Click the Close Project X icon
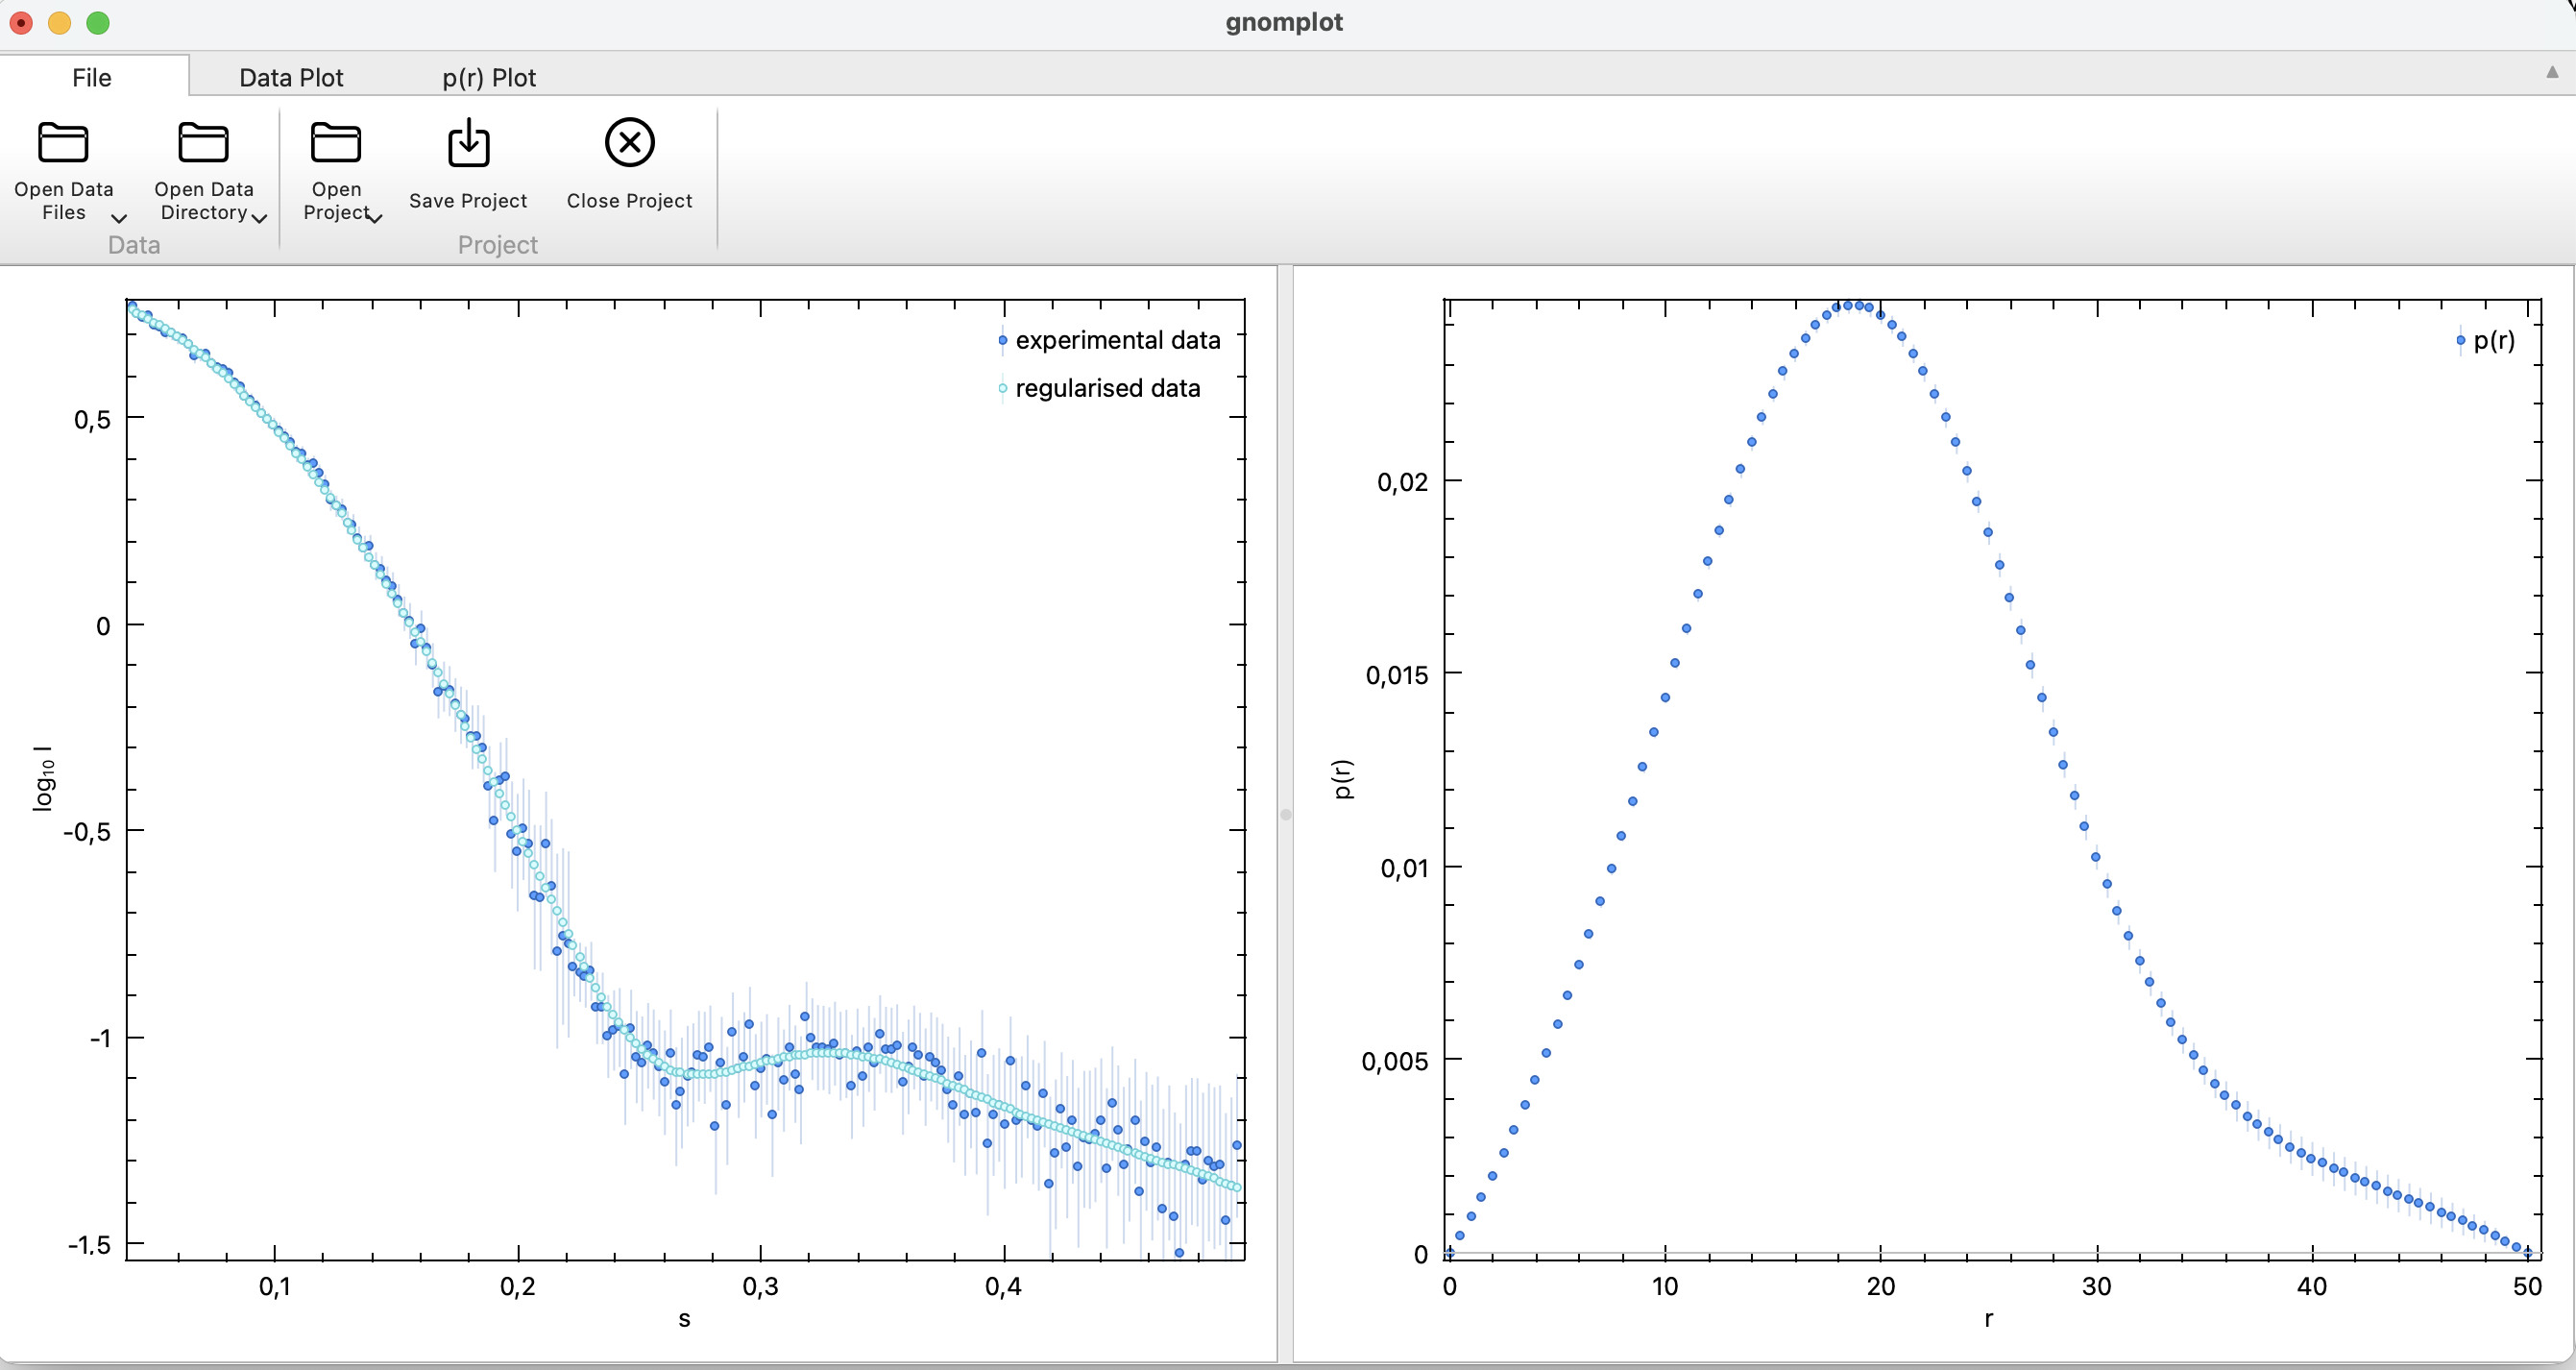Image resolution: width=2576 pixels, height=1370 pixels. click(x=629, y=142)
